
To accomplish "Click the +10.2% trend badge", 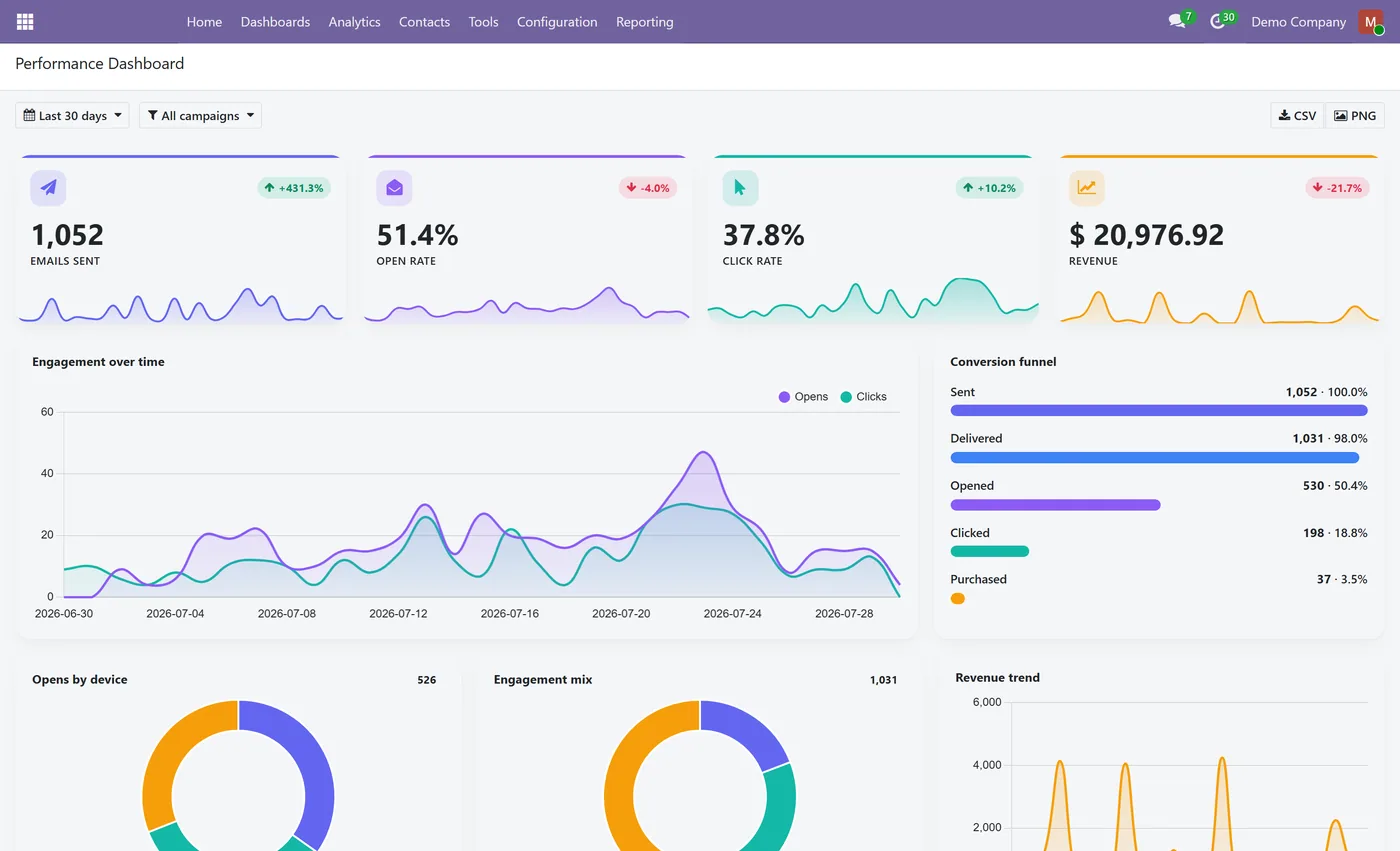I will tap(989, 188).
